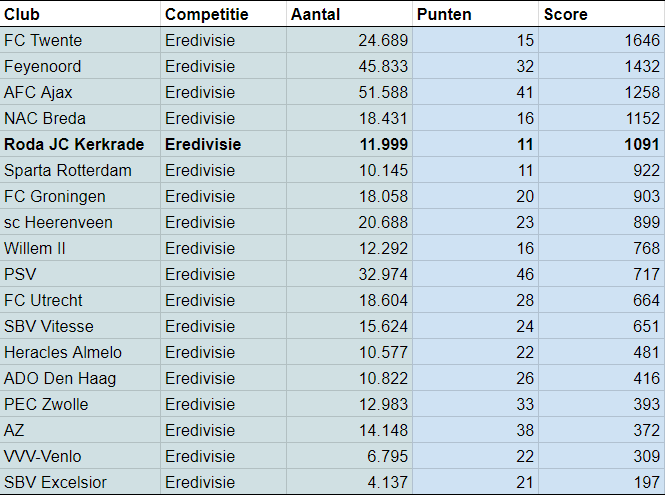Click the bold Roda JC Kerkrade cell

[x=80, y=144]
